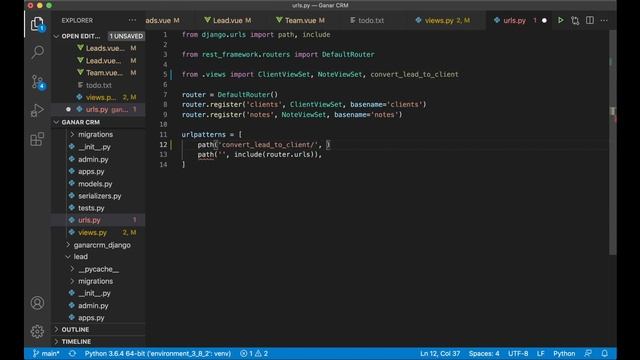This screenshot has height=360, width=640.
Task: Click the 1 UNSAVED badge
Action: [126, 36]
